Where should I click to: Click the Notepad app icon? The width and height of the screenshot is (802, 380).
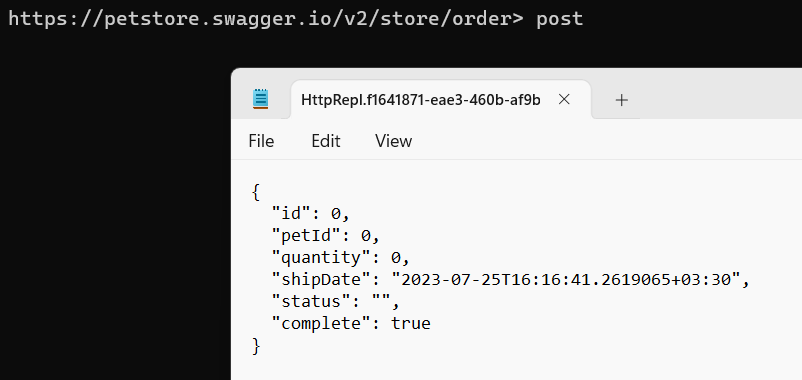(260, 99)
